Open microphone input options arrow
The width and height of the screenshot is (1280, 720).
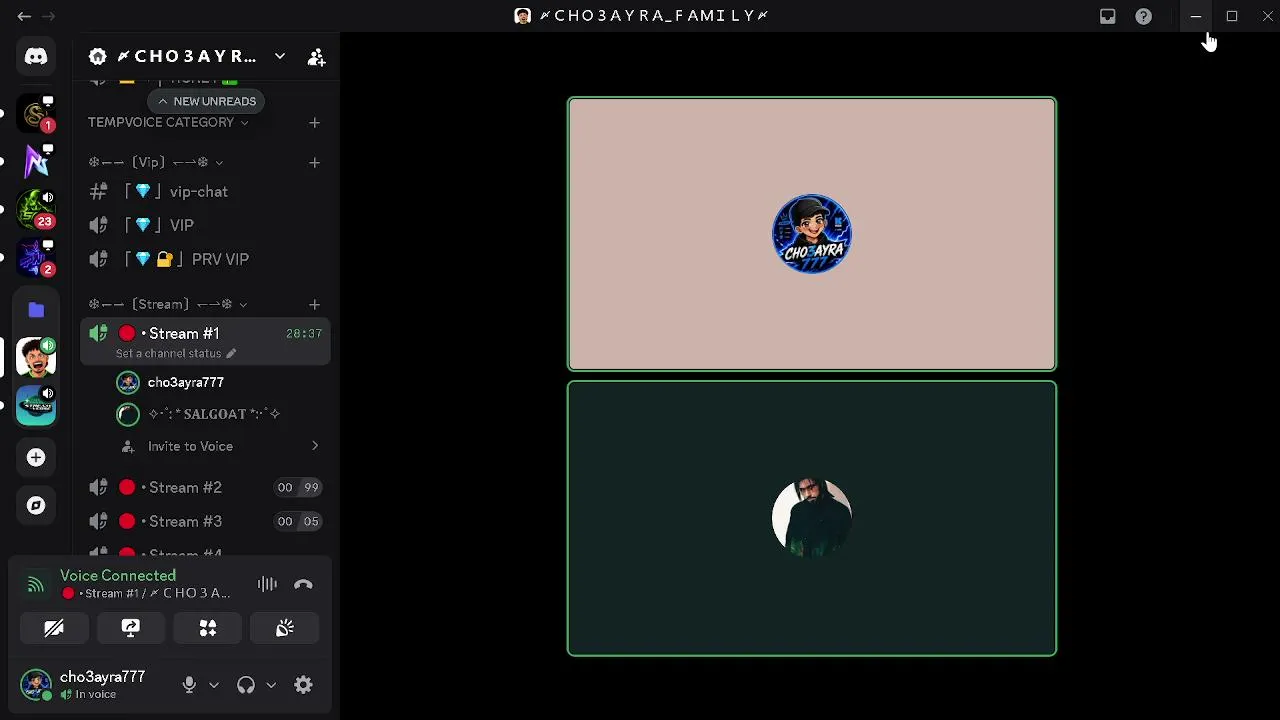[213, 685]
